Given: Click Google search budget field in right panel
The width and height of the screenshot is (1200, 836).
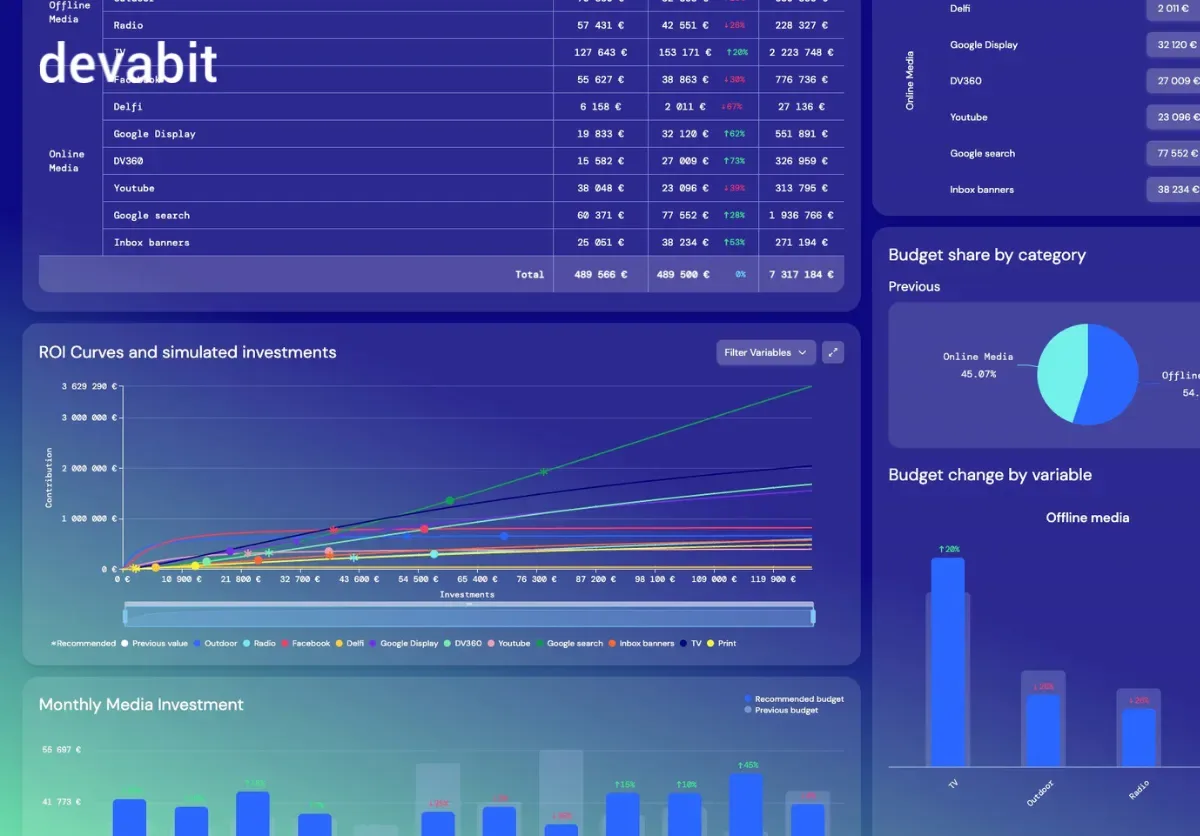Looking at the screenshot, I should (x=1173, y=153).
